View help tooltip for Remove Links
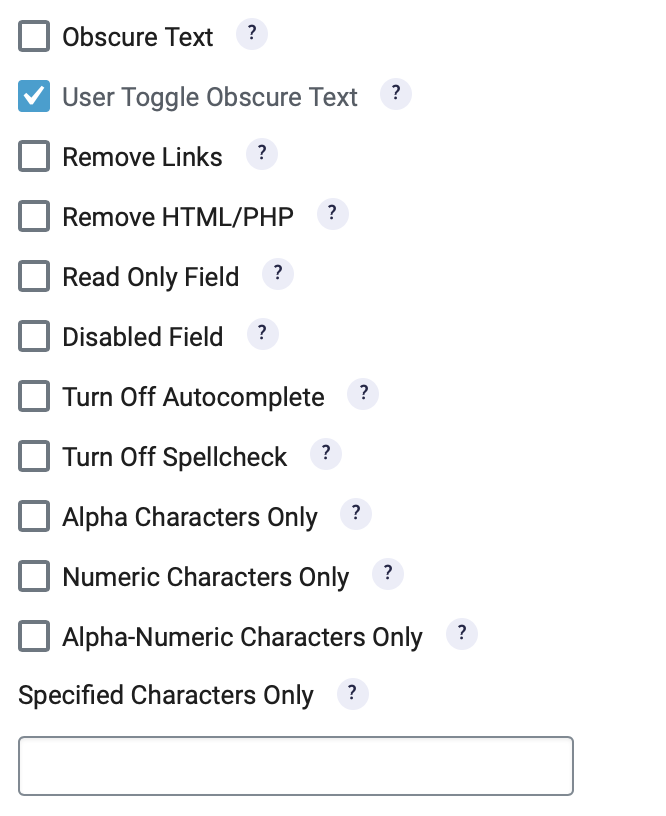The image size is (666, 816). click(262, 153)
